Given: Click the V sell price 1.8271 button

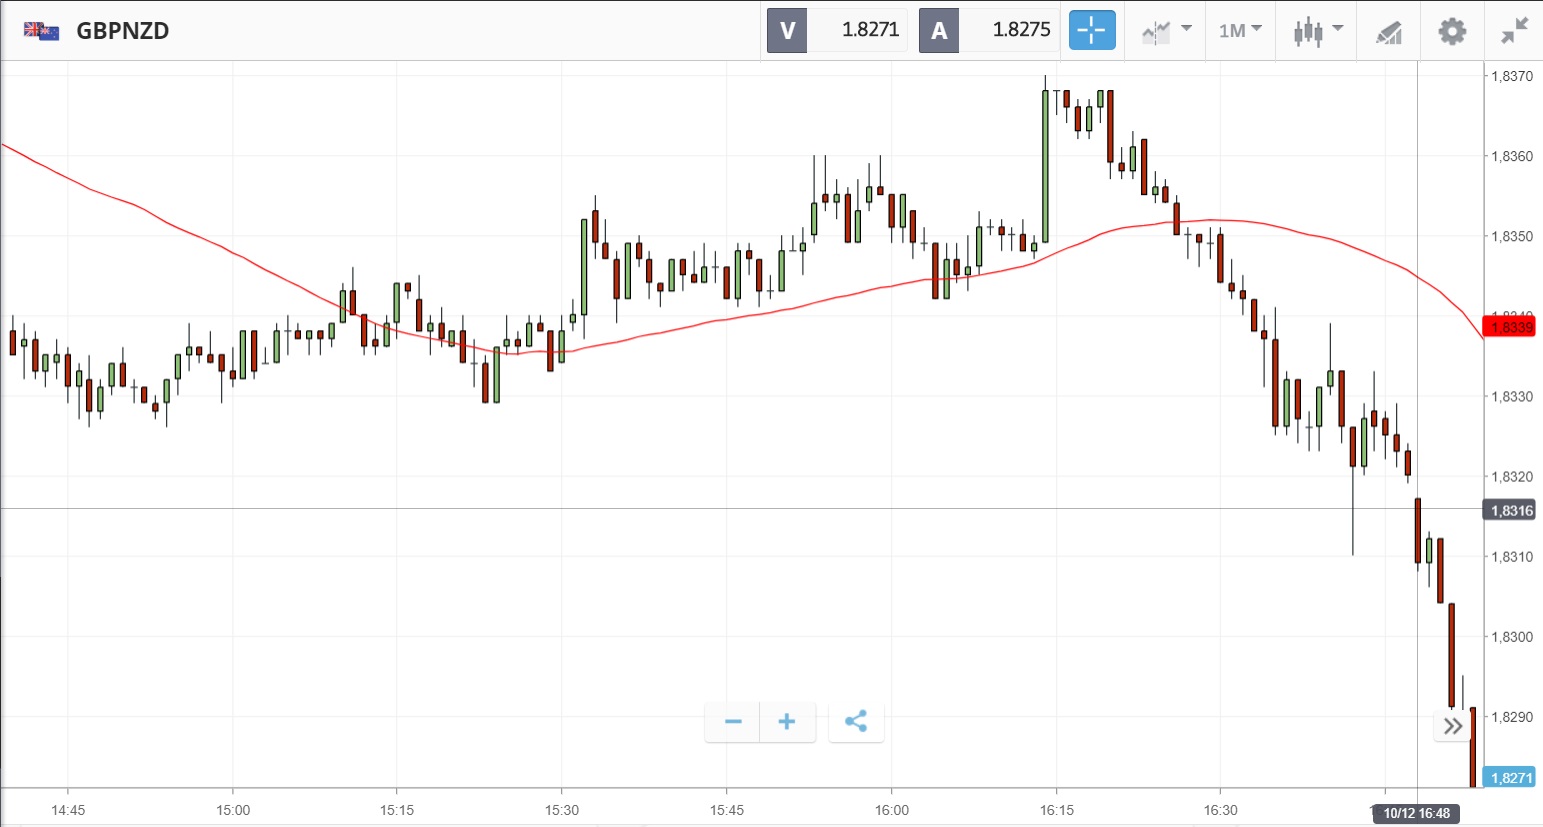Looking at the screenshot, I should 838,30.
